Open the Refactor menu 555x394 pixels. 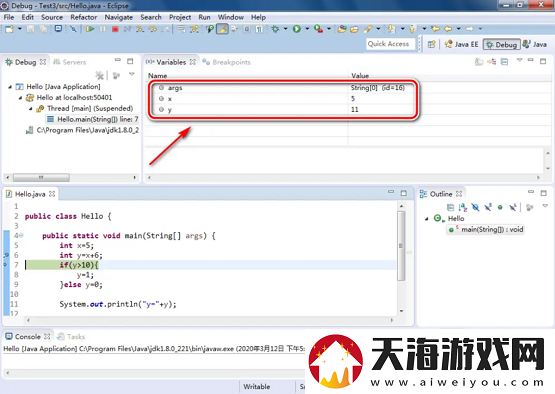pos(84,17)
